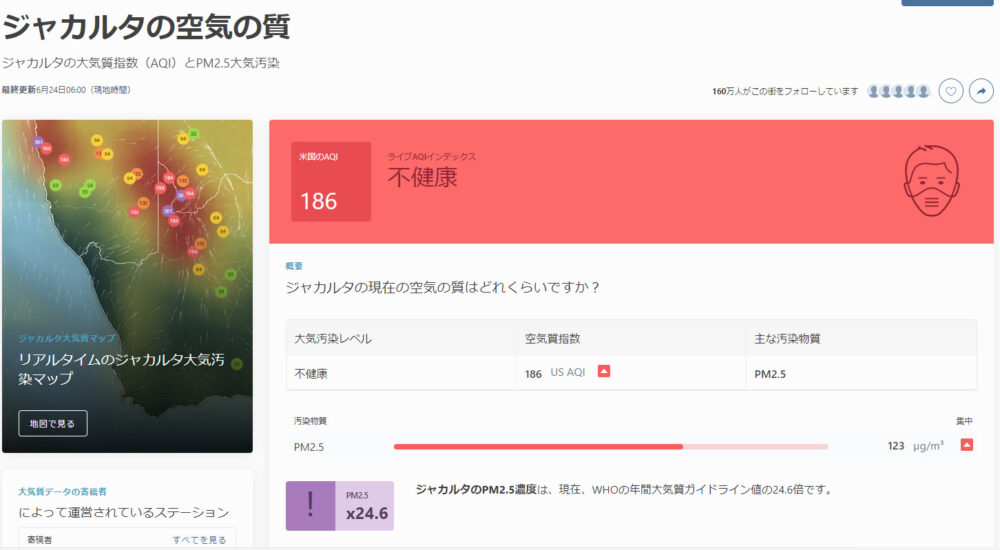Click the purple exclamation warning icon
This screenshot has height=550, width=1000.
click(310, 505)
